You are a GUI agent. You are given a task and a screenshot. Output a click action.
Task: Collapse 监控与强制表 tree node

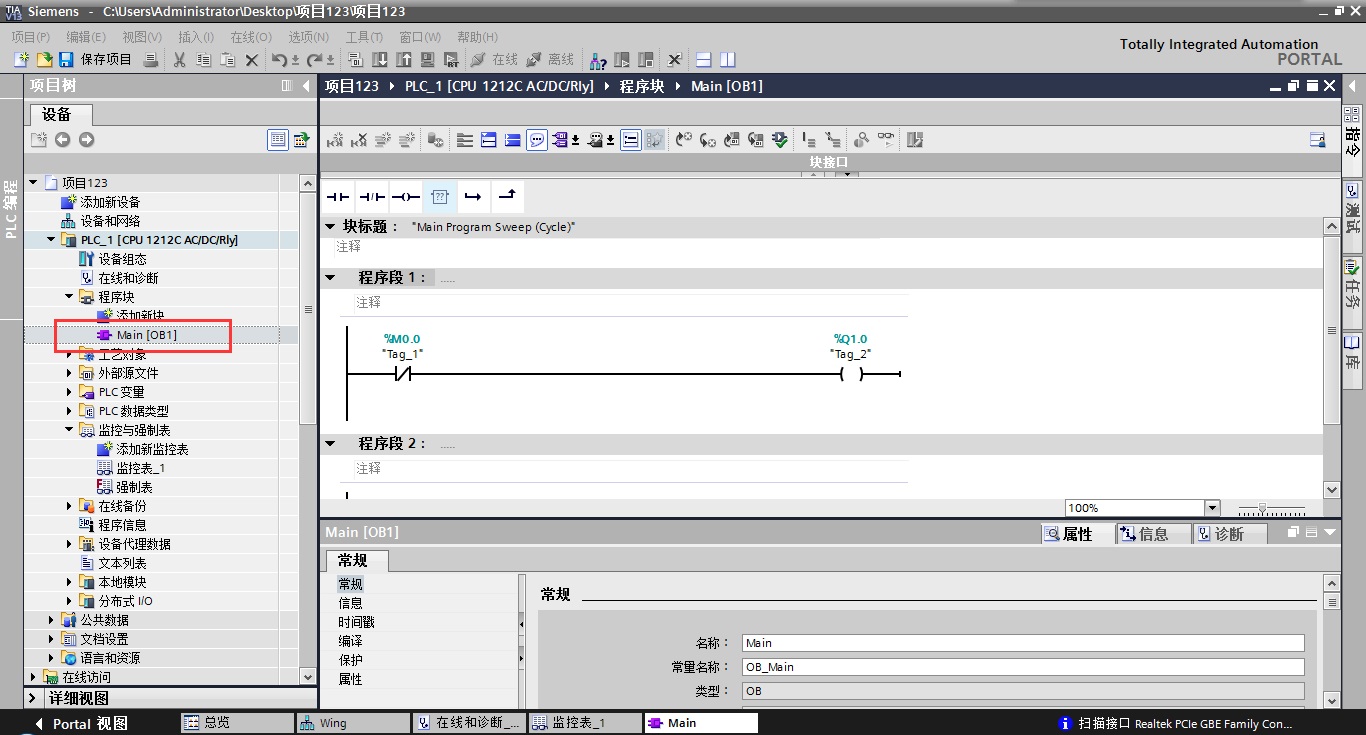click(69, 430)
